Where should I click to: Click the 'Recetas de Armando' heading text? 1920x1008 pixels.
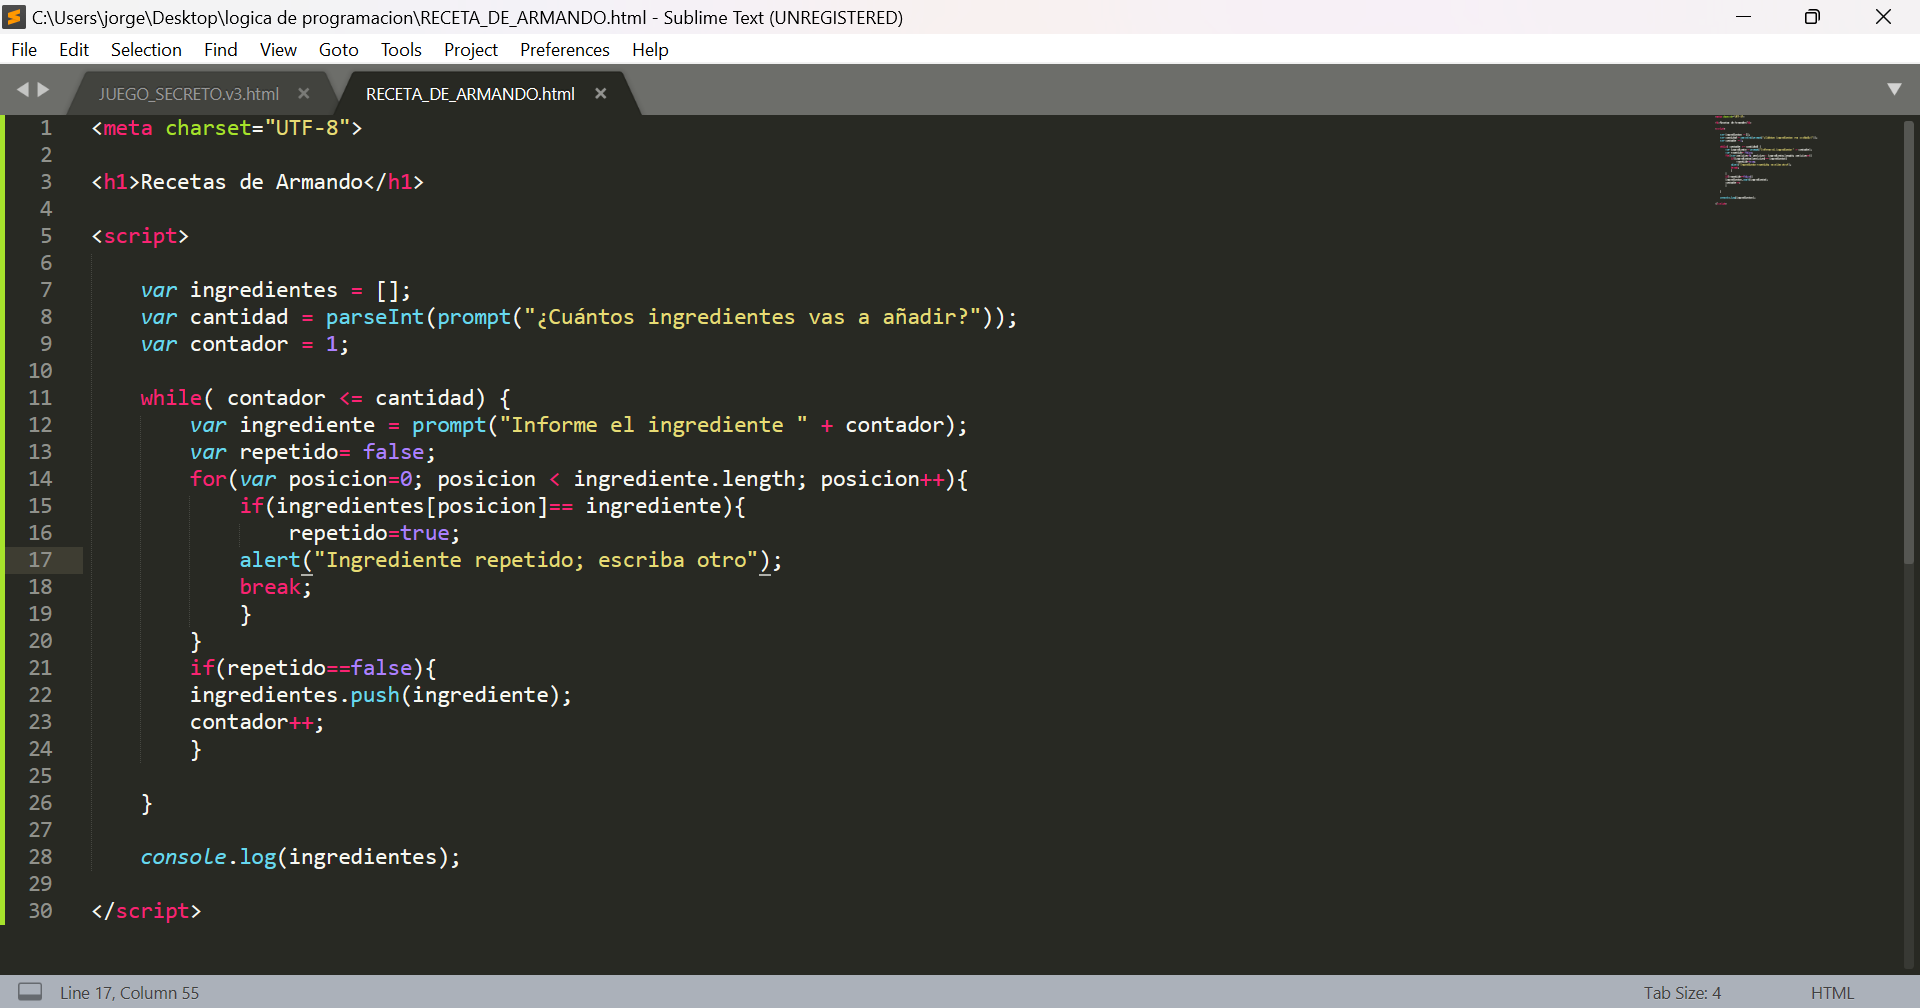pyautogui.click(x=252, y=182)
